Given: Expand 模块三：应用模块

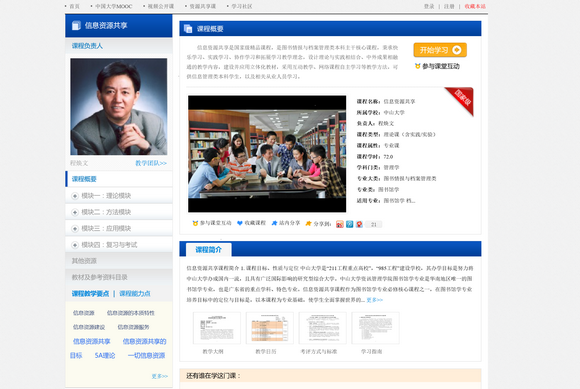Looking at the screenshot, I should [75, 228].
